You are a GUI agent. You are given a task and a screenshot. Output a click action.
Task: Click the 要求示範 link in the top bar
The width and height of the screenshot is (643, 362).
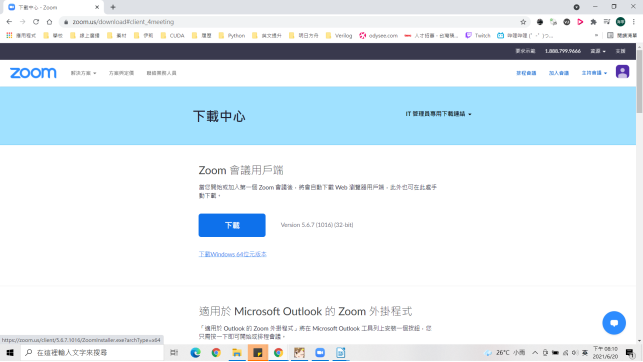[x=525, y=51]
